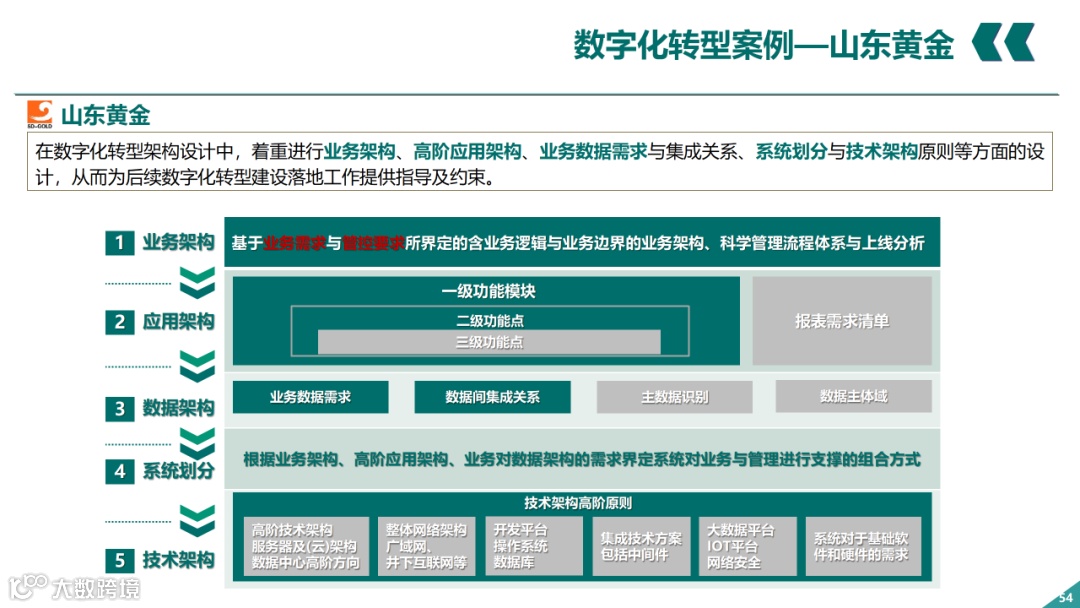The image size is (1080, 608).
Task: Click the 业务数据需求 green box
Action: pos(311,397)
